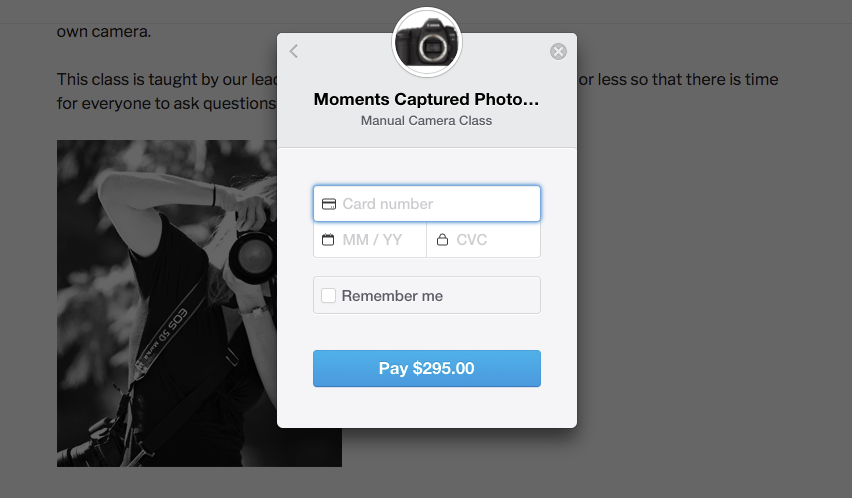Close the payment dialog with X icon
This screenshot has width=852, height=498.
[x=558, y=52]
